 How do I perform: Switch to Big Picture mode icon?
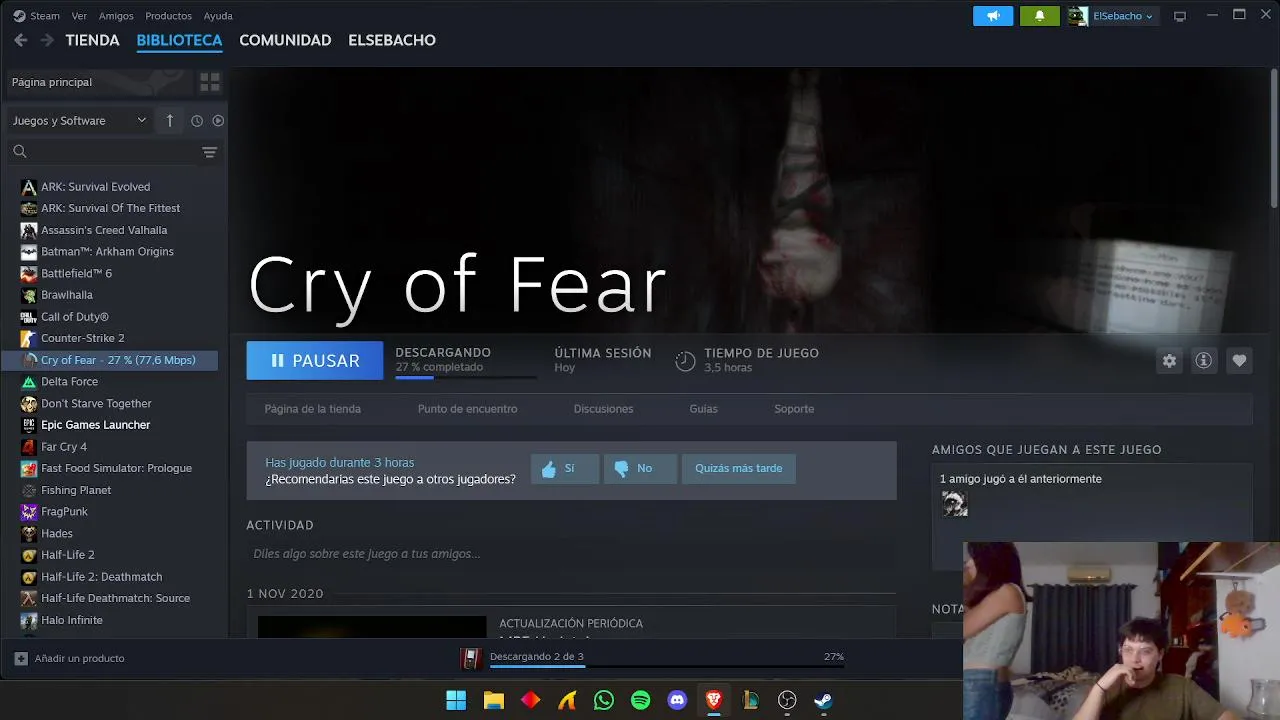(x=1180, y=16)
